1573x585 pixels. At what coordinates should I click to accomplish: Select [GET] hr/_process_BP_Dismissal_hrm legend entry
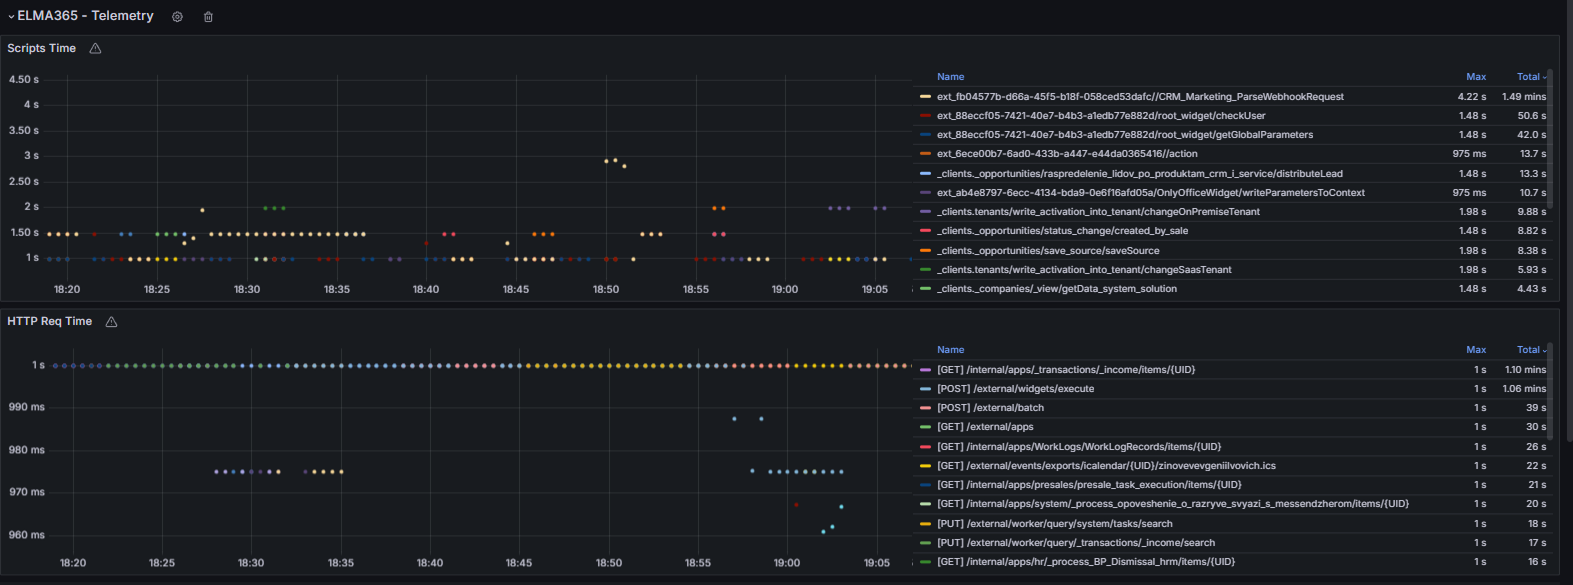(1086, 562)
